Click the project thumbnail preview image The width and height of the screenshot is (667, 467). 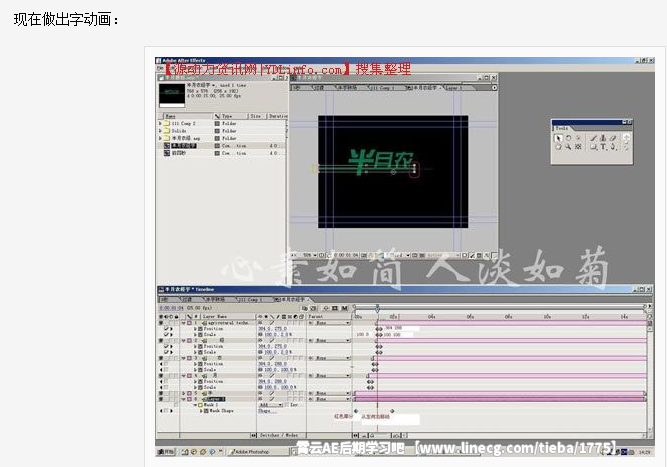(172, 94)
